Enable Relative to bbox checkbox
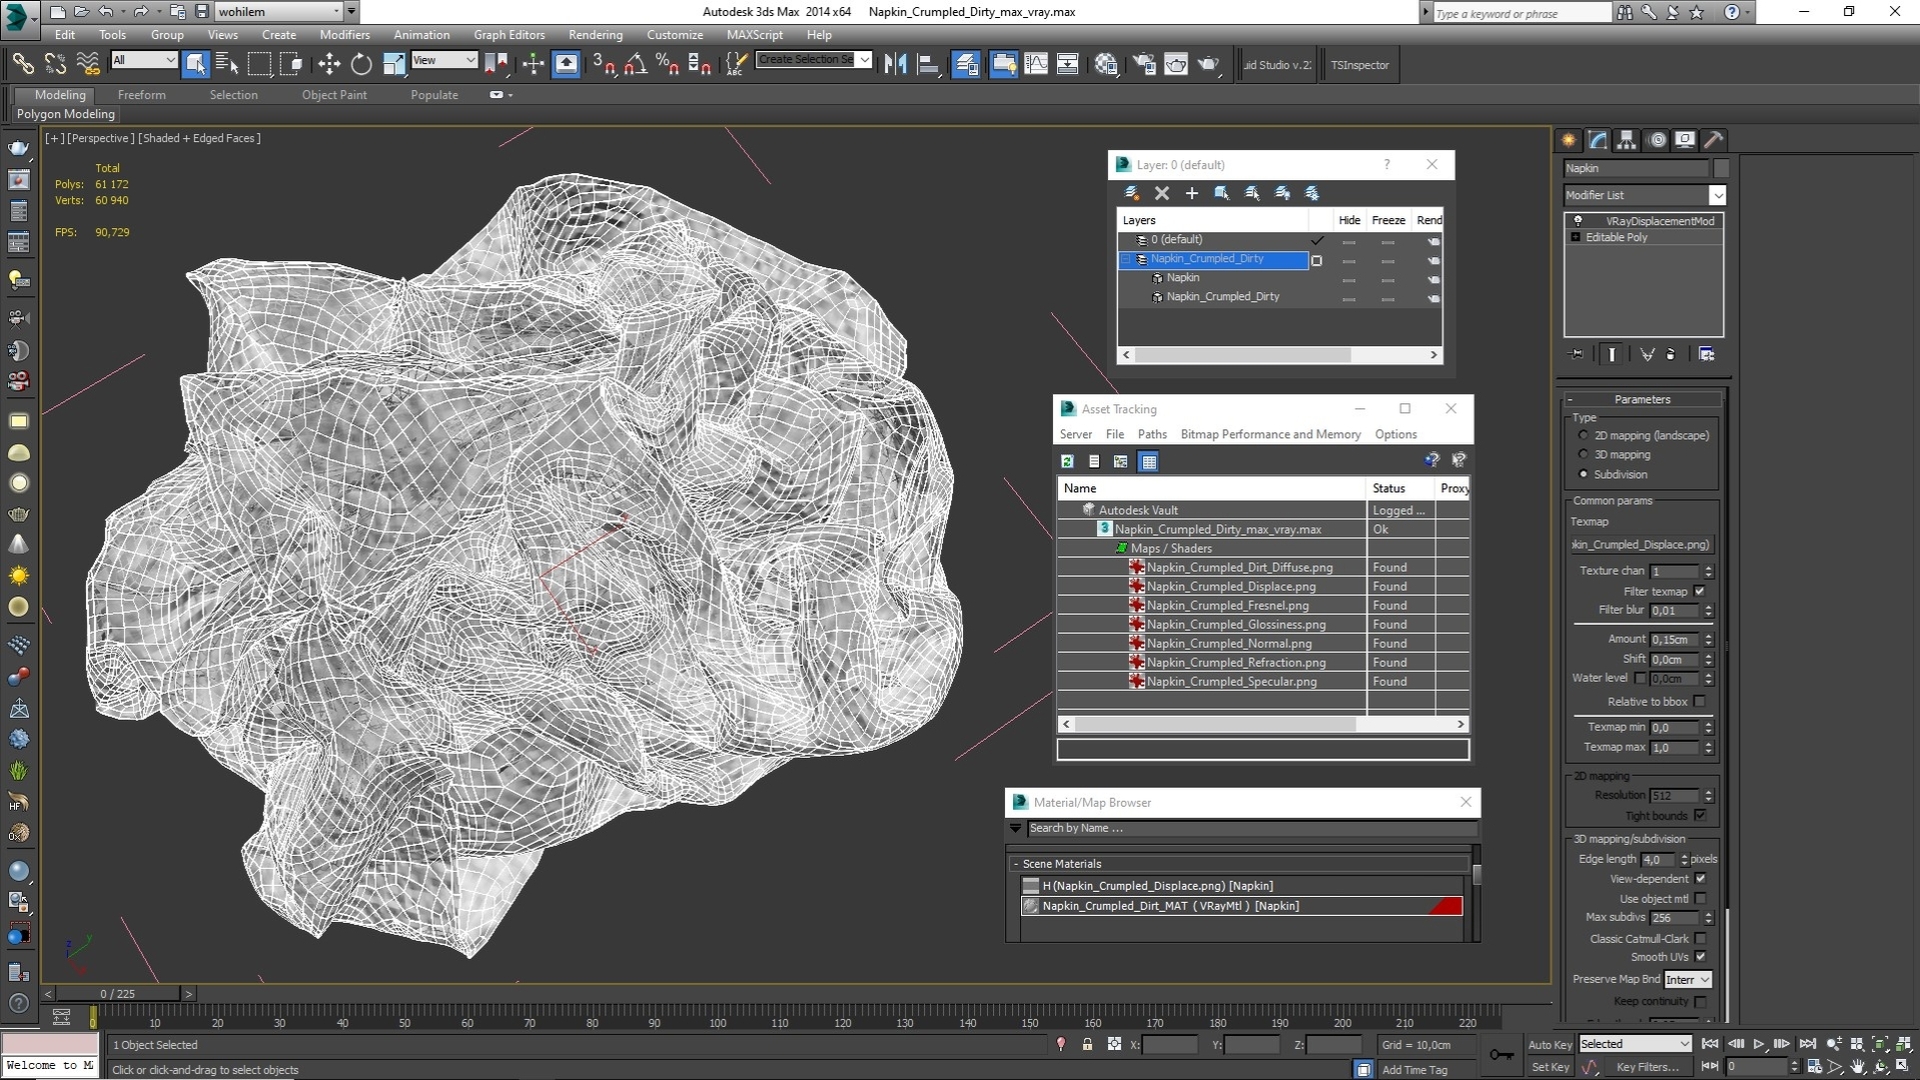Image resolution: width=1920 pixels, height=1080 pixels. (x=1699, y=701)
